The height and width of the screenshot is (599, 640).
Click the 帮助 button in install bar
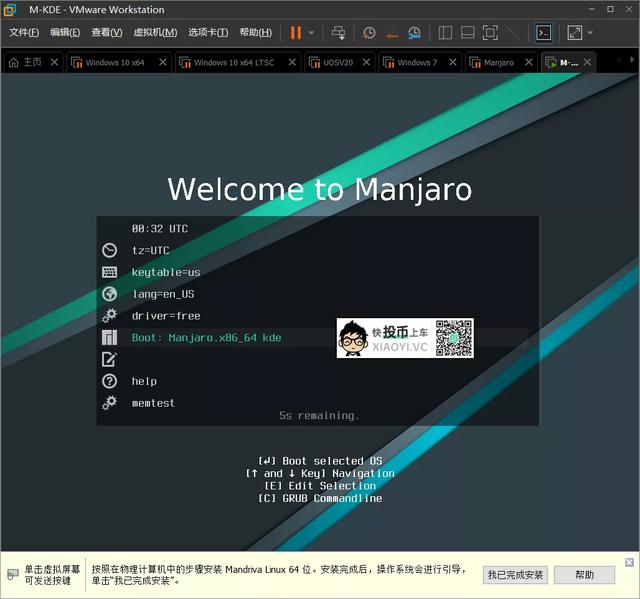pos(584,575)
